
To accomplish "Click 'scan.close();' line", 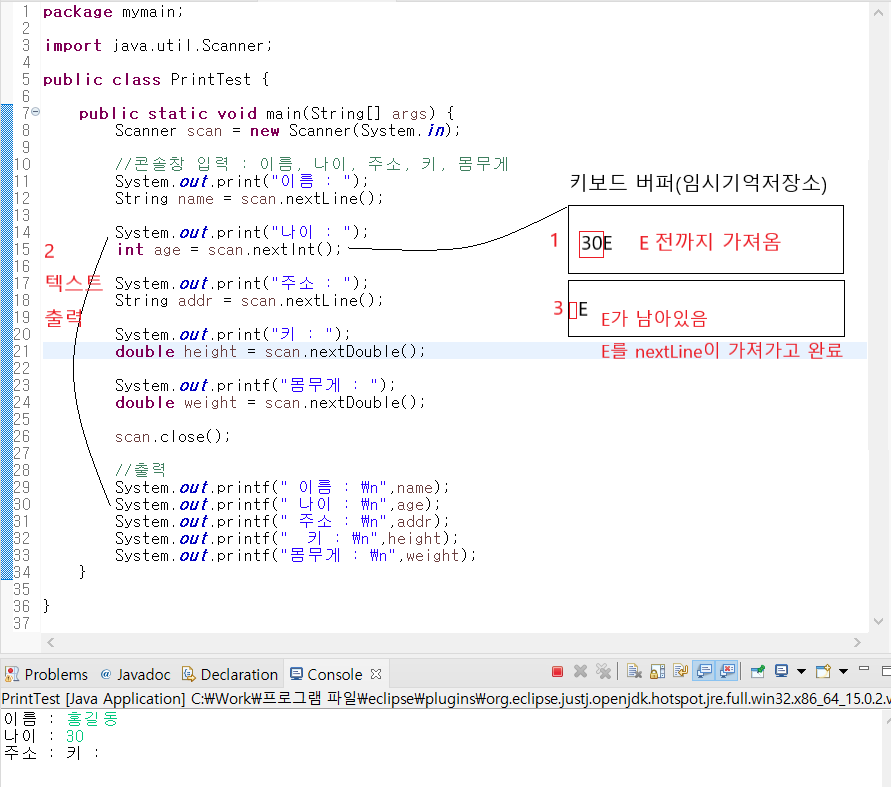I will point(172,436).
